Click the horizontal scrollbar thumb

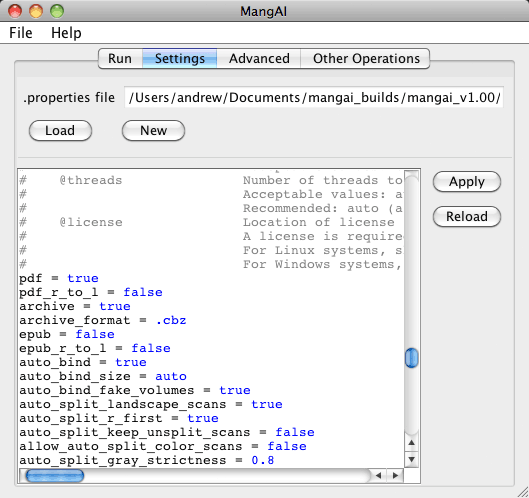pos(55,476)
